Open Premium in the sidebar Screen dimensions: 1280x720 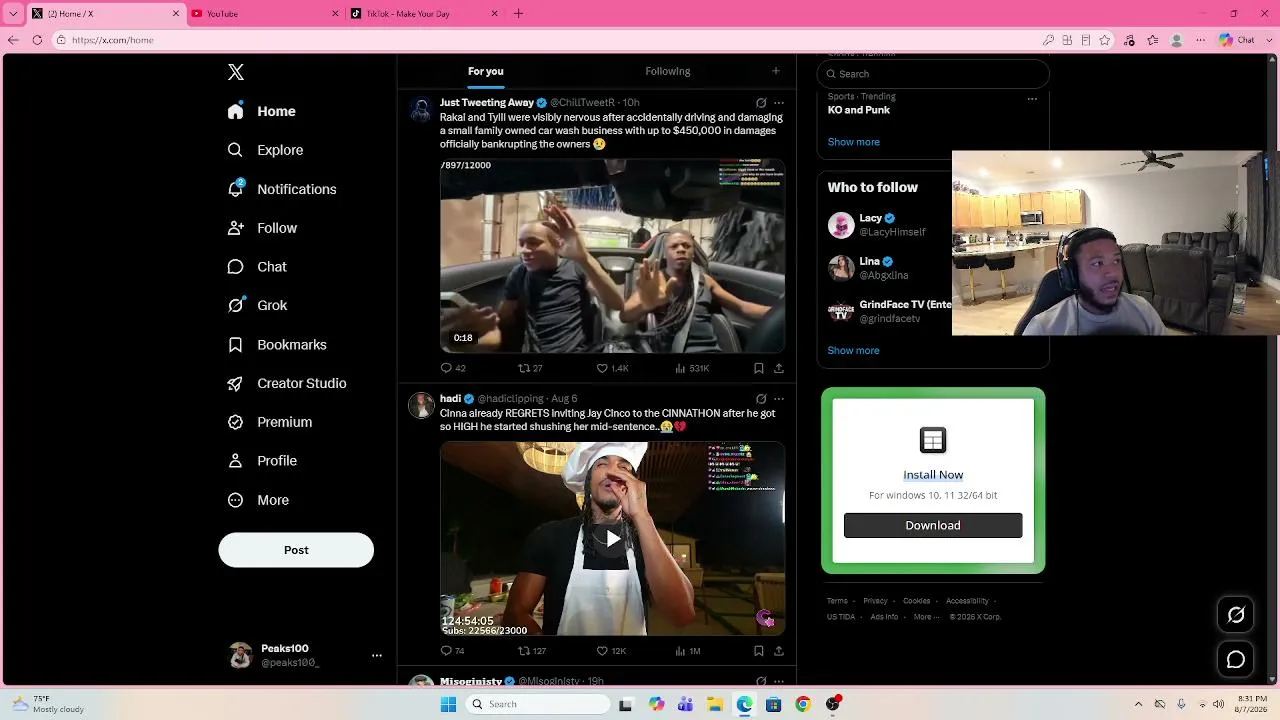(x=270, y=422)
